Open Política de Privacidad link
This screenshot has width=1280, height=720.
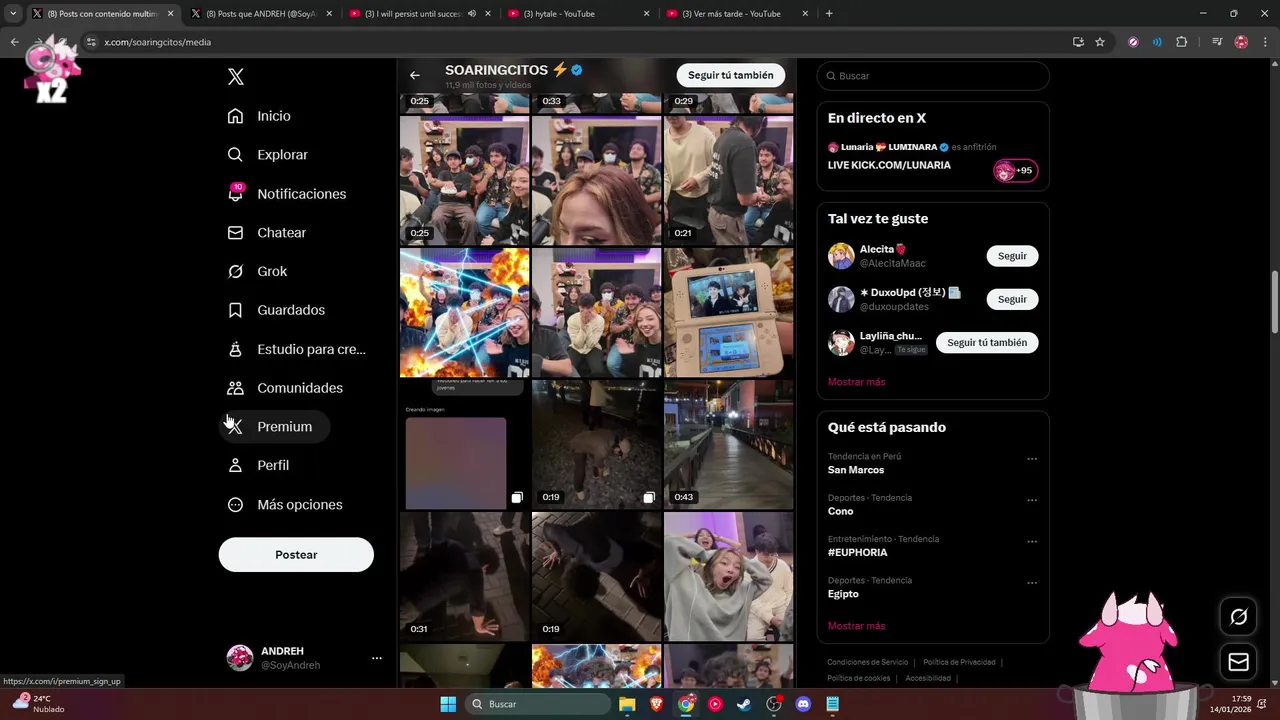click(959, 662)
